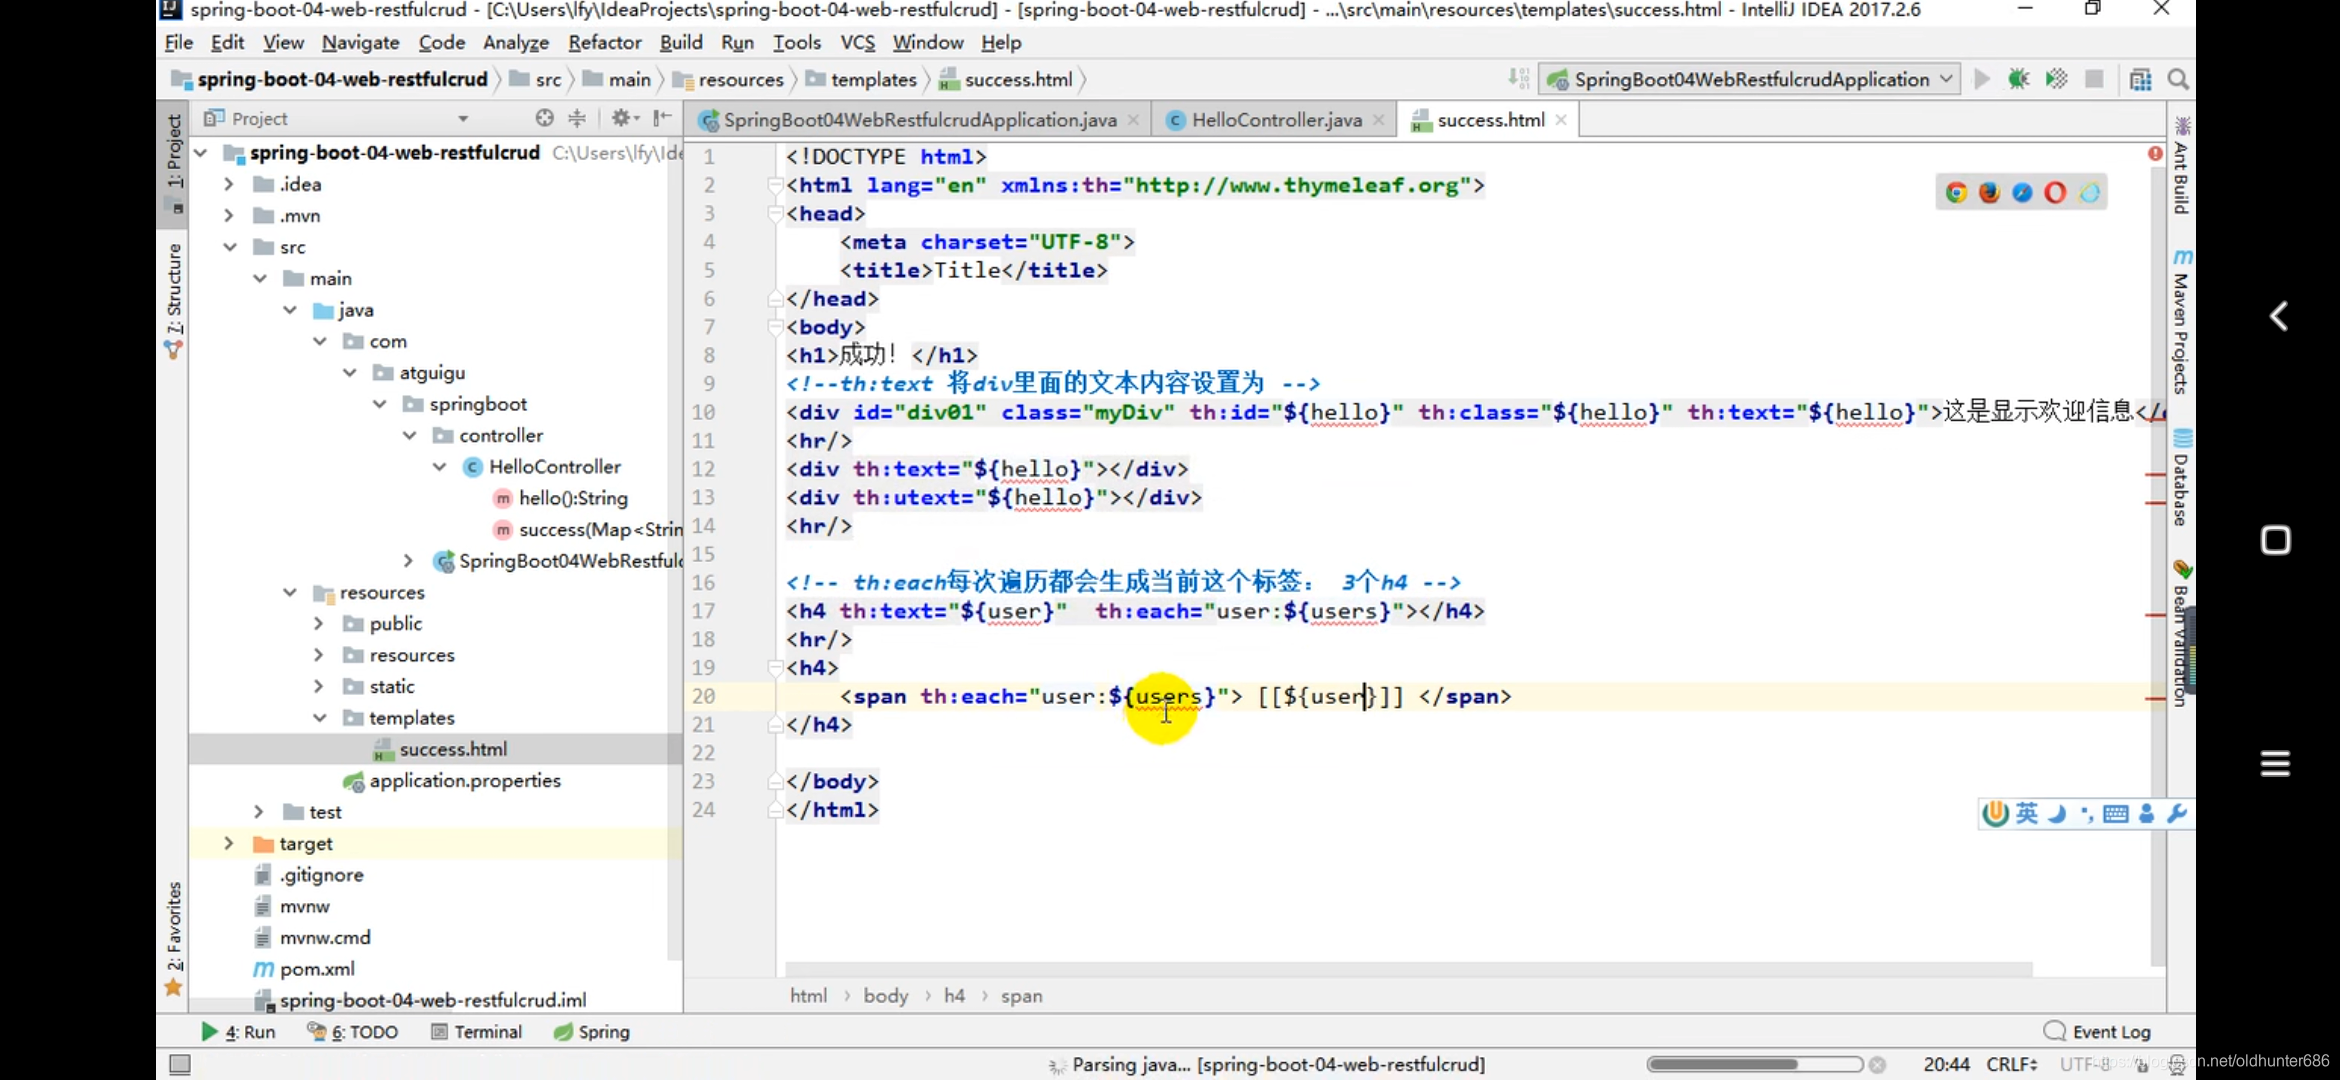Click the Search Everywhere magnifier icon

(x=2178, y=79)
